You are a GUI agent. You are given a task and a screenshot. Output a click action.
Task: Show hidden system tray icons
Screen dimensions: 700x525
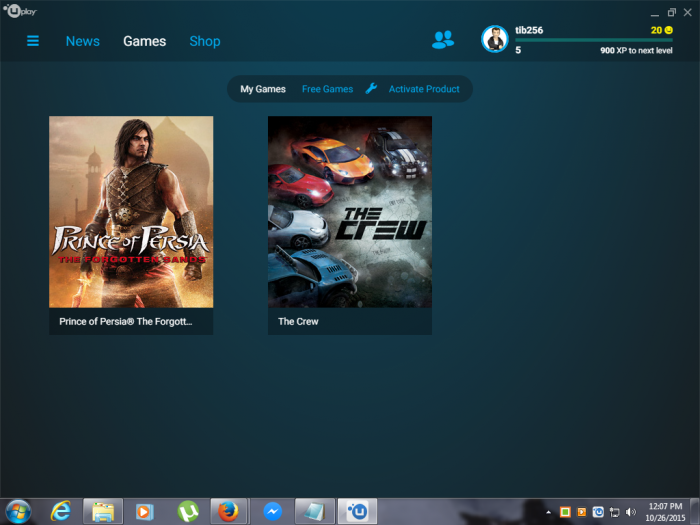548,512
